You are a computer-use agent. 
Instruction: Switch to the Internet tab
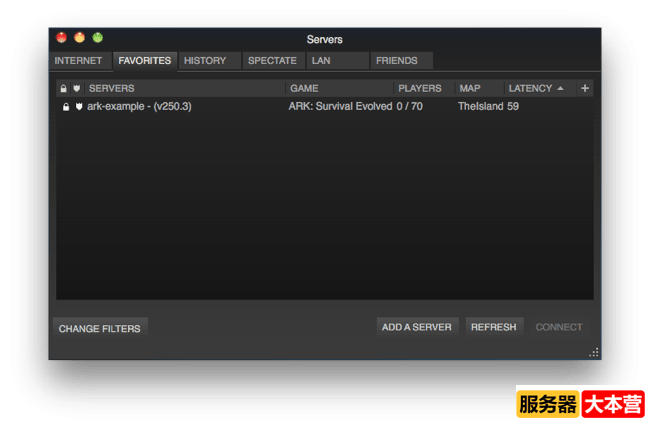pos(79,61)
